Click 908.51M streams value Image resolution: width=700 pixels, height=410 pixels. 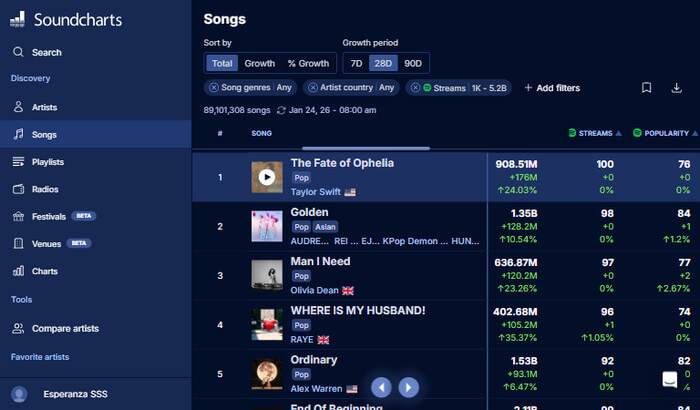(516, 164)
